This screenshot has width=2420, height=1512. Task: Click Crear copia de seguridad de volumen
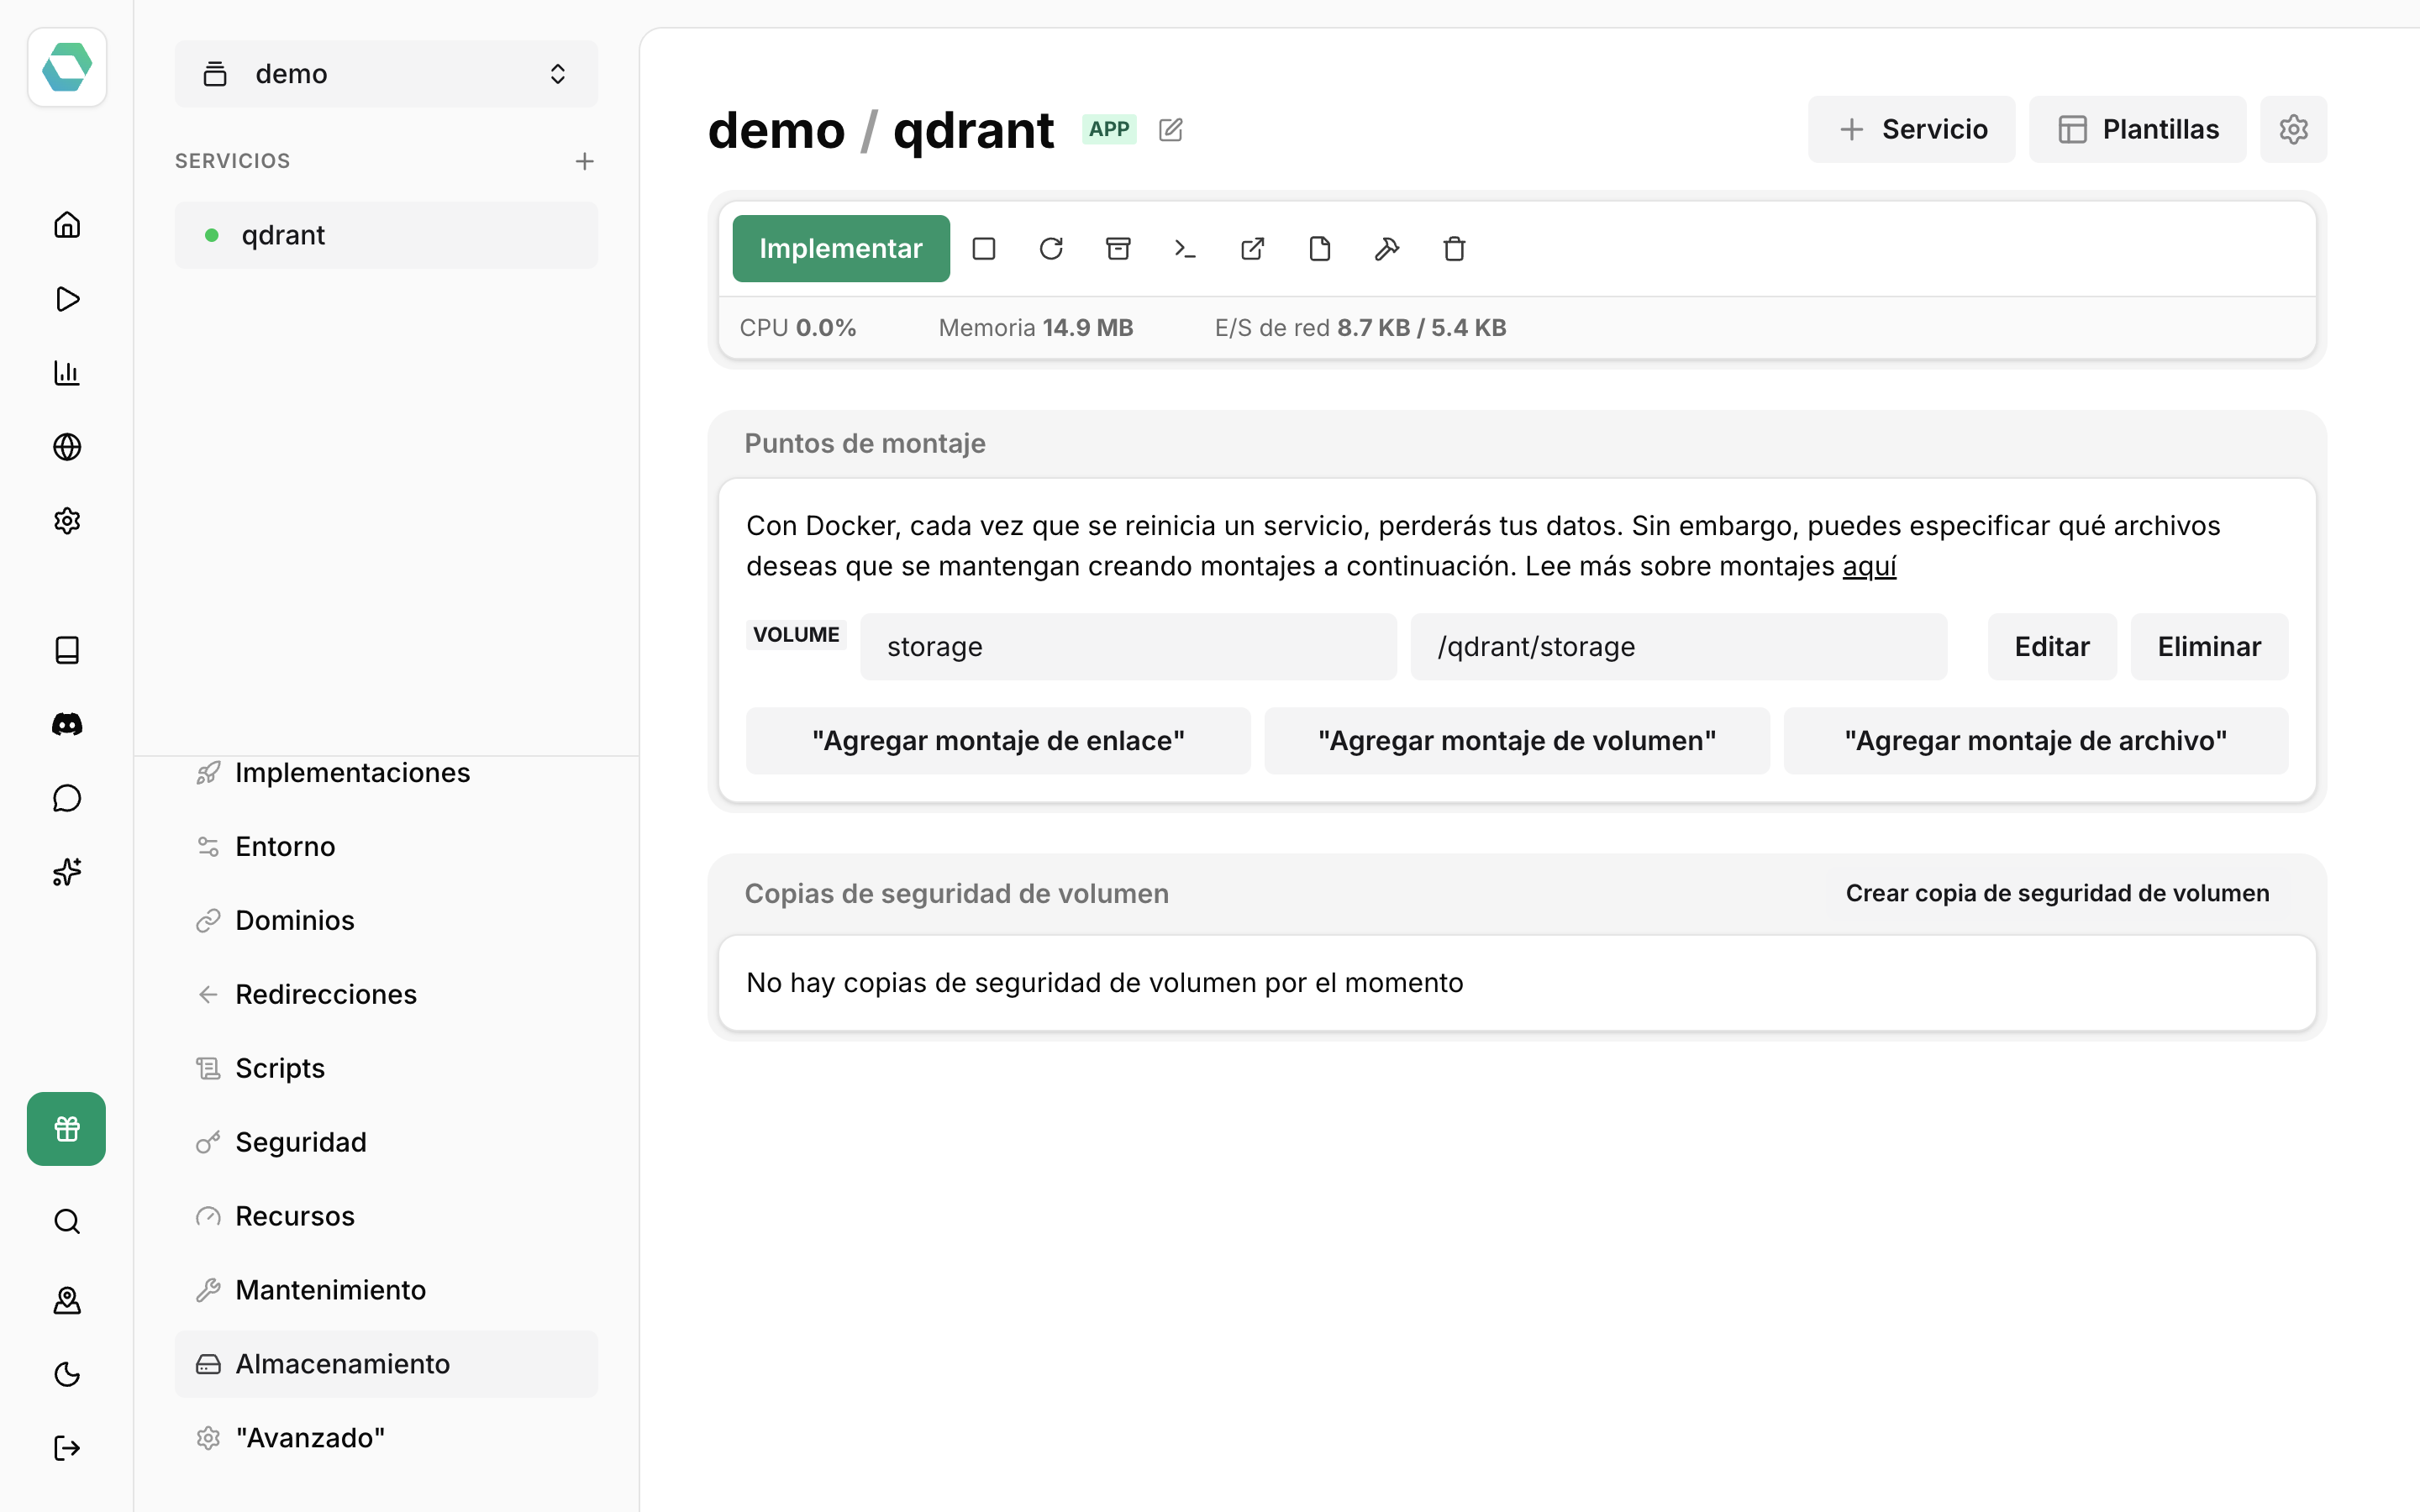tap(2057, 893)
